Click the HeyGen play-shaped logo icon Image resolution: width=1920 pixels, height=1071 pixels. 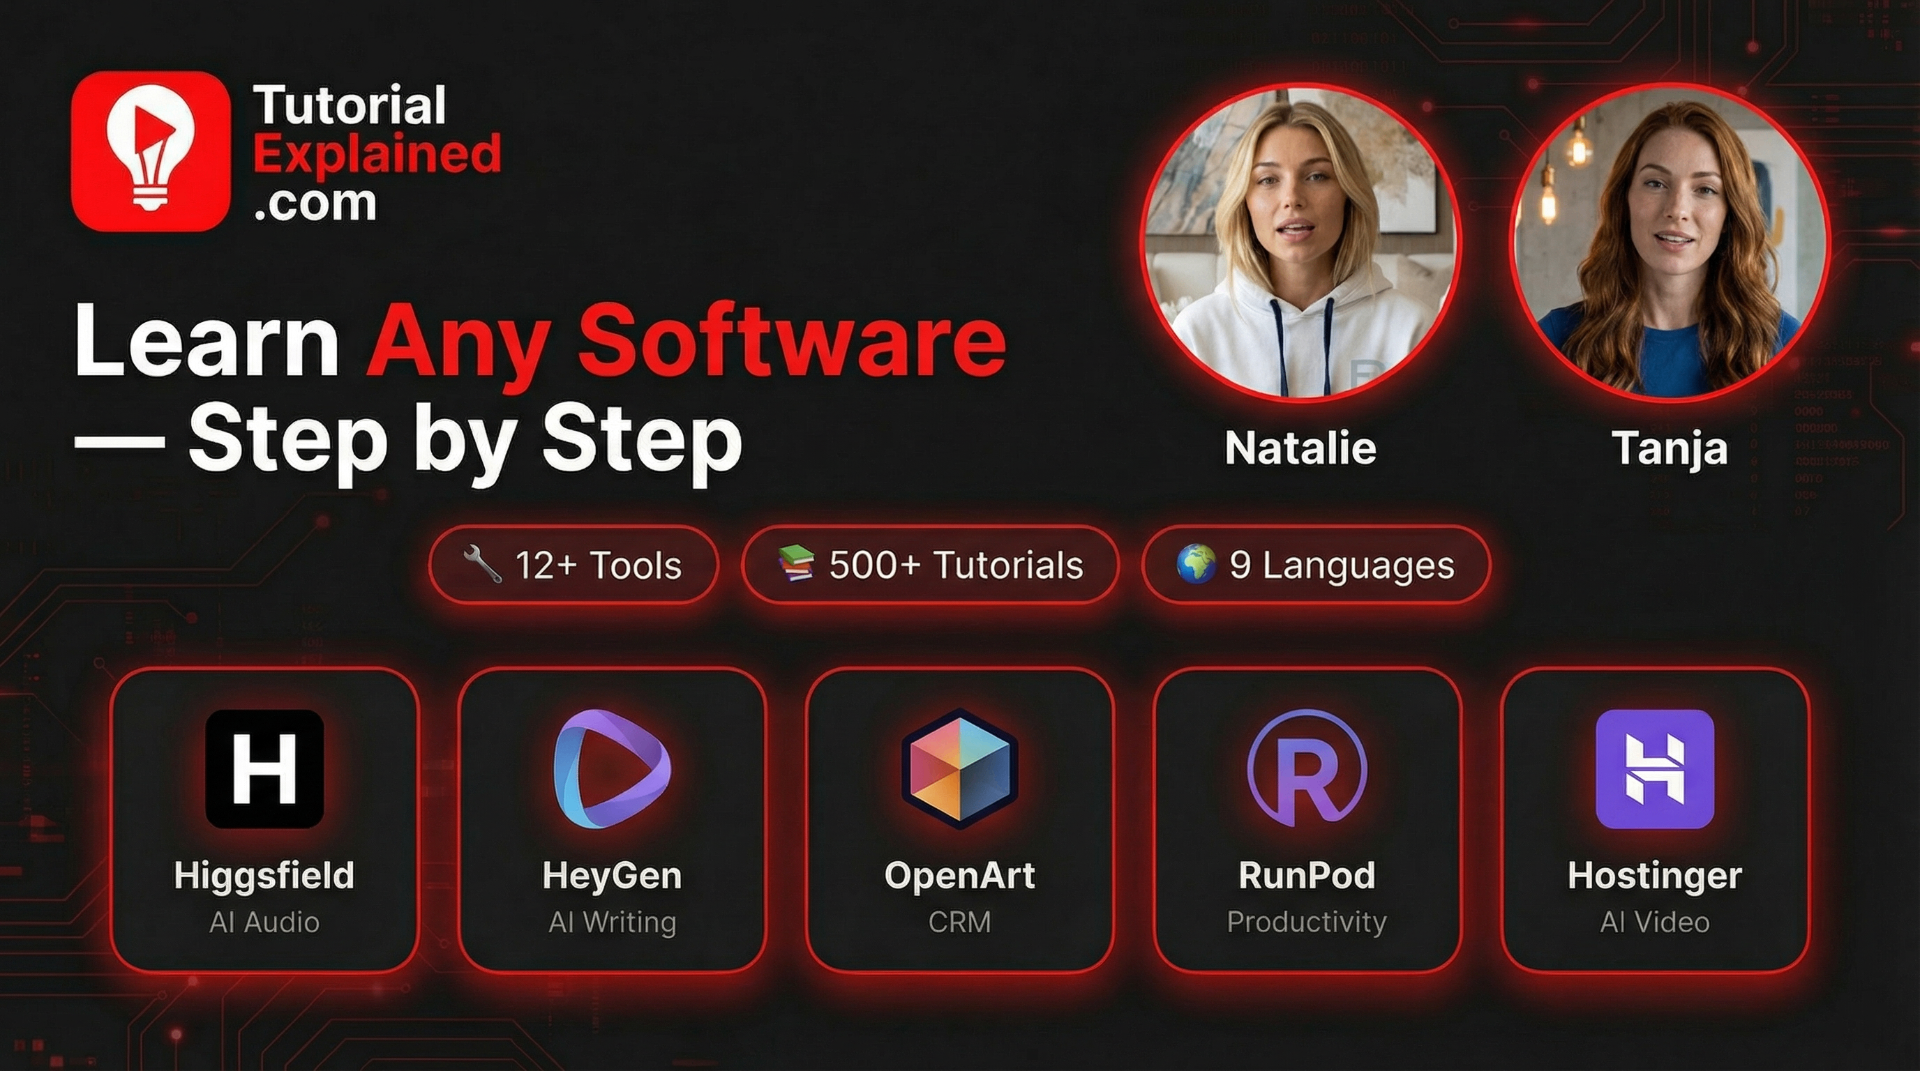tap(611, 768)
